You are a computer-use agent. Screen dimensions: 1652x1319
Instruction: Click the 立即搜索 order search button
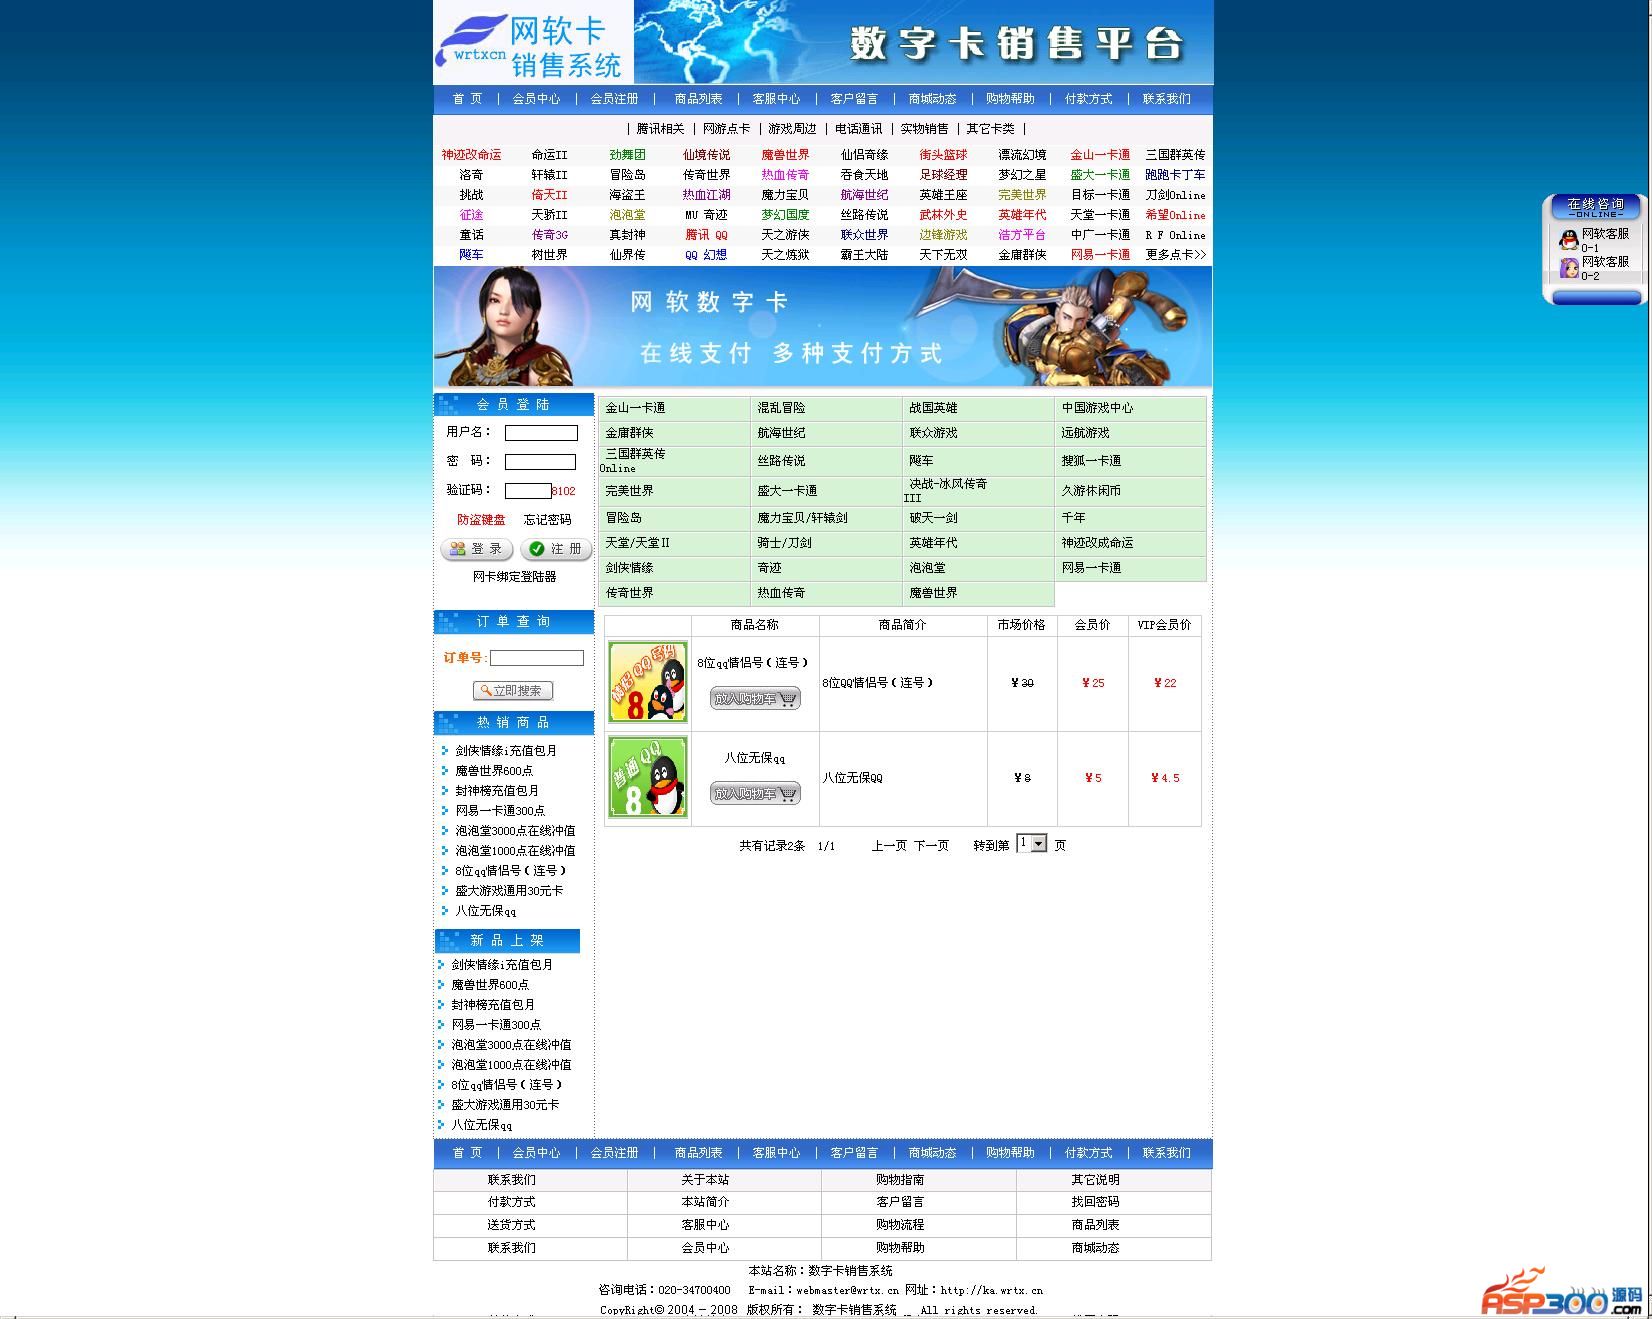point(513,690)
